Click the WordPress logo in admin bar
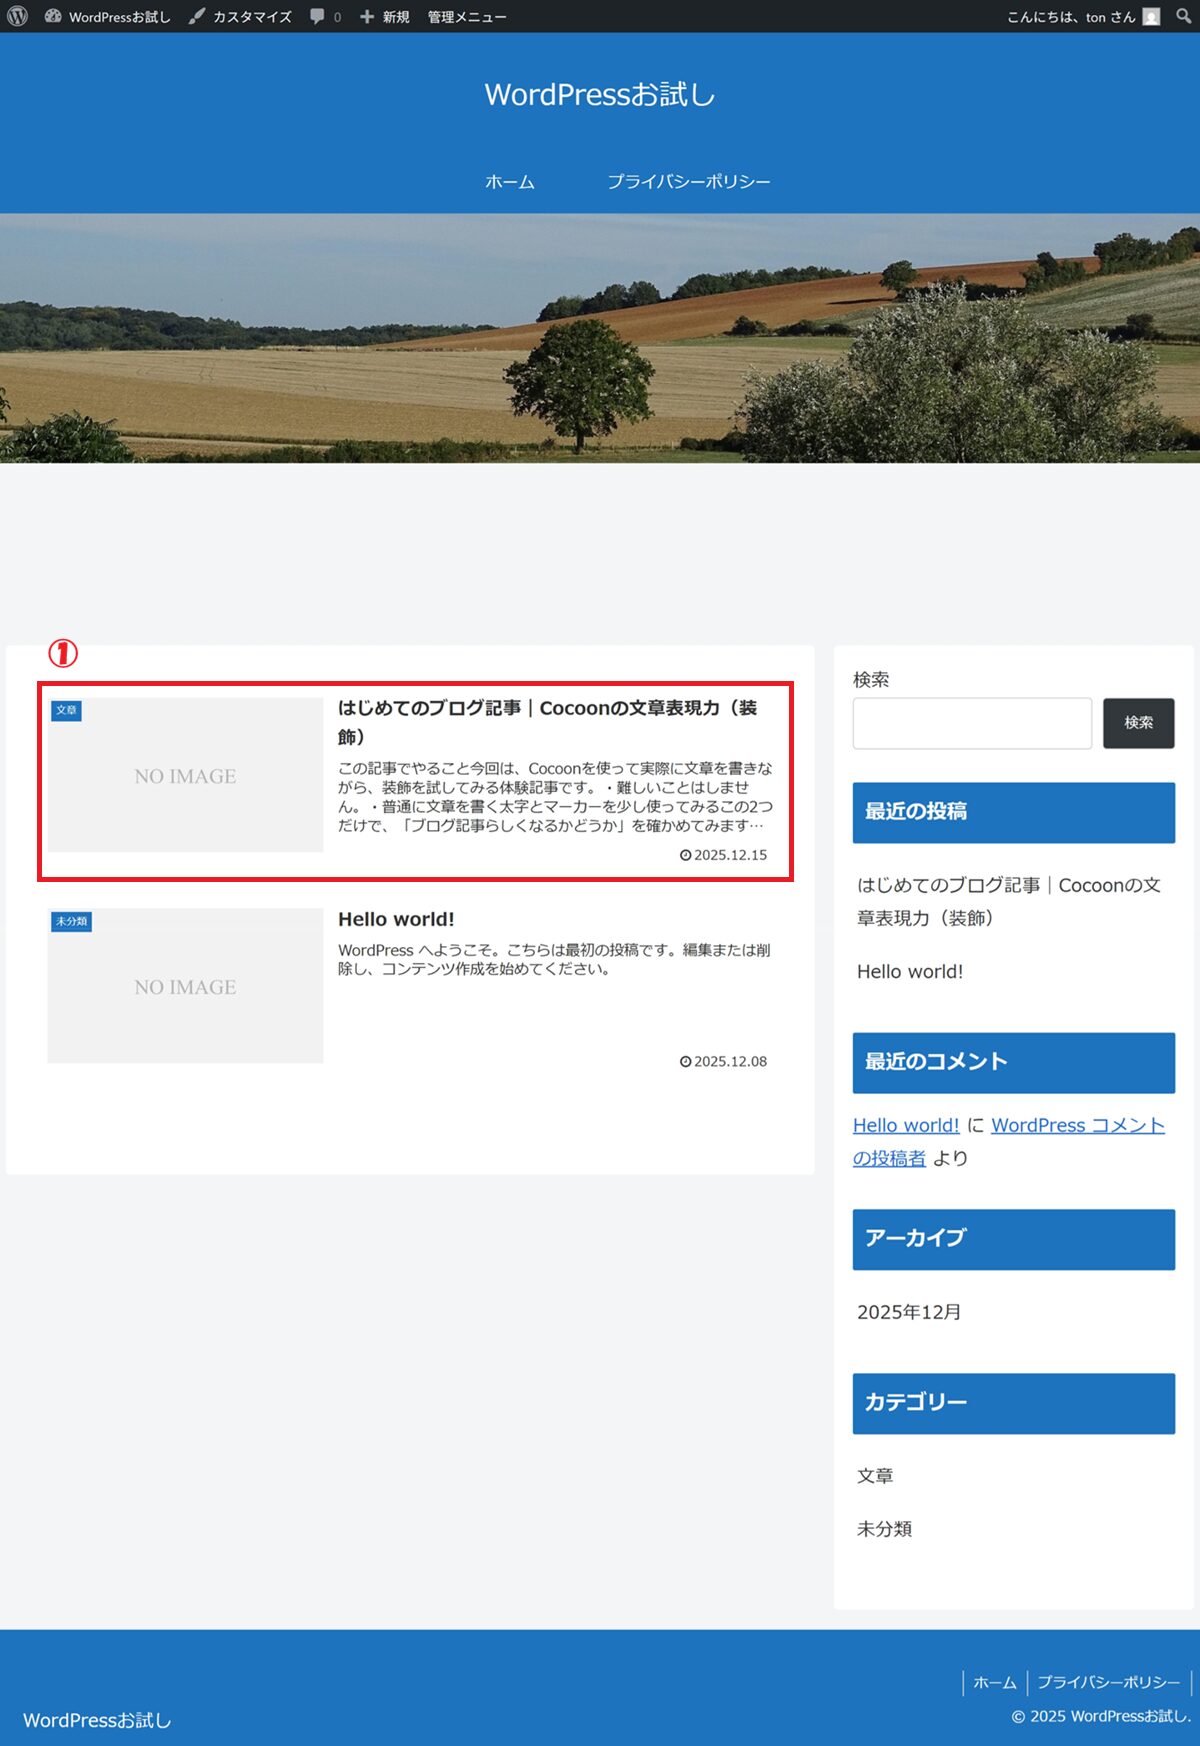The height and width of the screenshot is (1746, 1200). [17, 16]
